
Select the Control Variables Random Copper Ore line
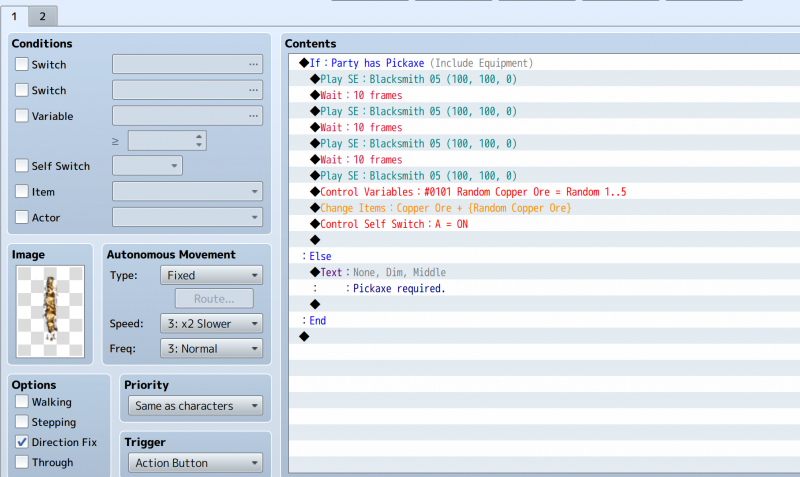(544, 192)
